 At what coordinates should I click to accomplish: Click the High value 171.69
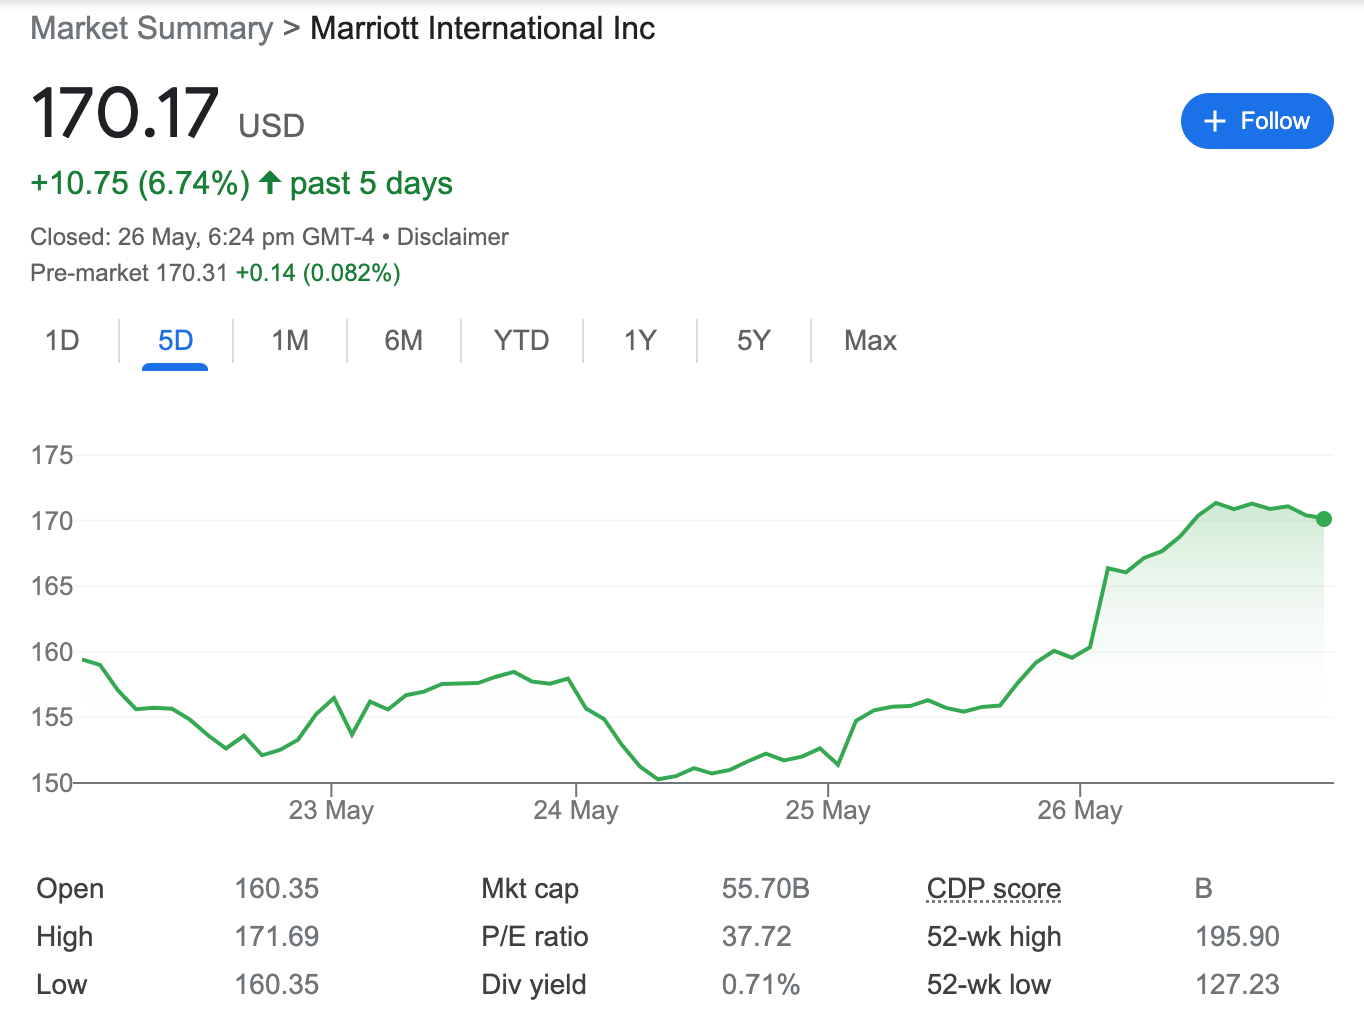(277, 936)
